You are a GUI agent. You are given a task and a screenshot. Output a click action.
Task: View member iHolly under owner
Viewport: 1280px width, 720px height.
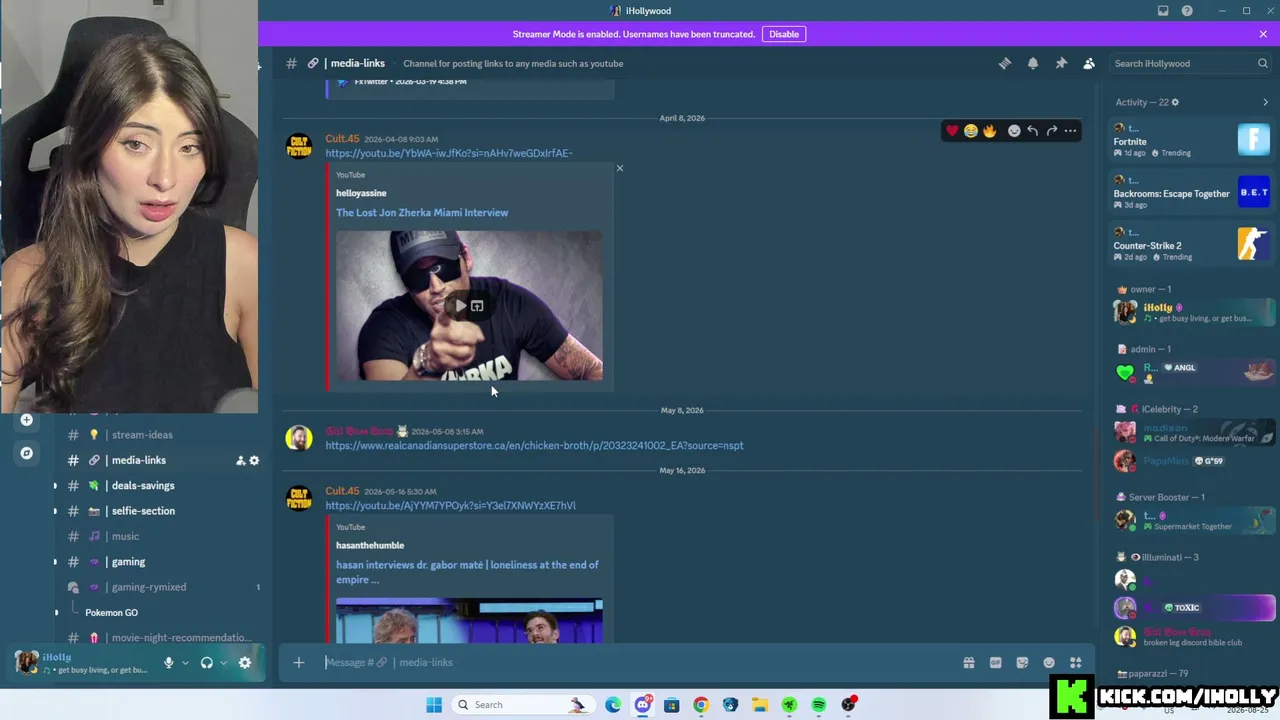pyautogui.click(x=1193, y=312)
